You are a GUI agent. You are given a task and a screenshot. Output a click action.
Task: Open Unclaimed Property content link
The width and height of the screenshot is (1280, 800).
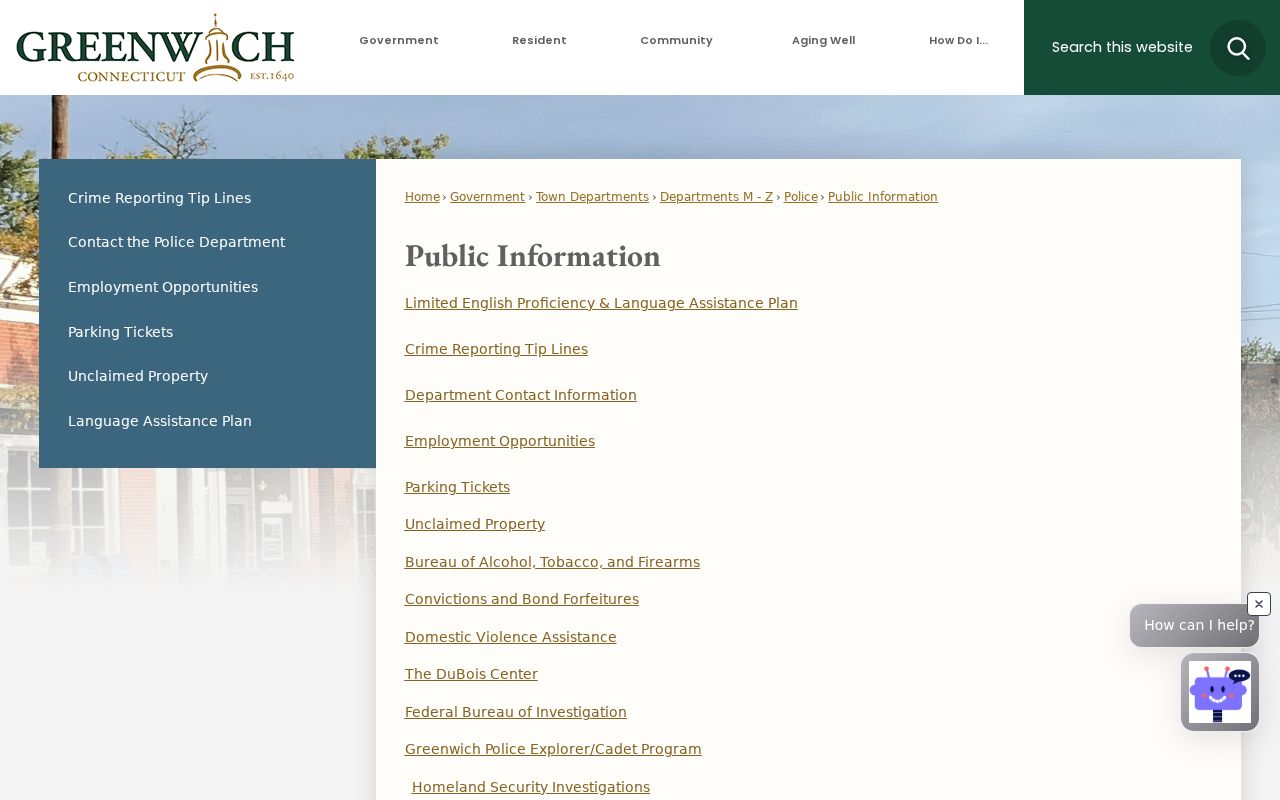pos(475,524)
